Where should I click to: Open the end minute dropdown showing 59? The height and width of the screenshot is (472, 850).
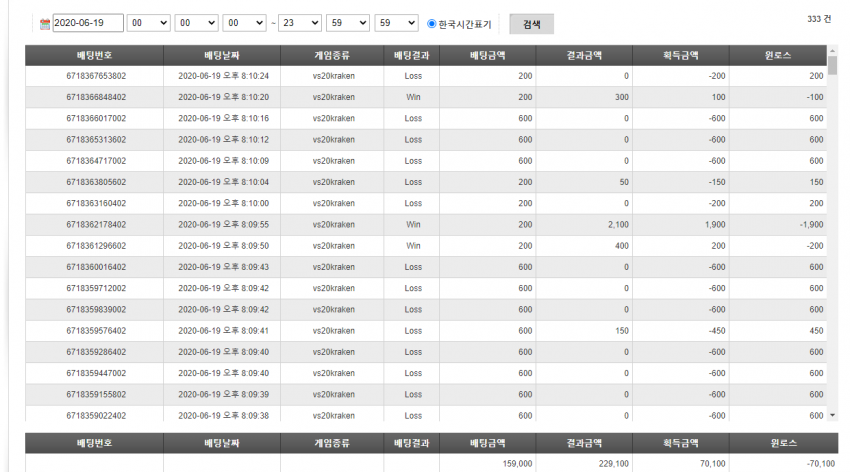347,23
